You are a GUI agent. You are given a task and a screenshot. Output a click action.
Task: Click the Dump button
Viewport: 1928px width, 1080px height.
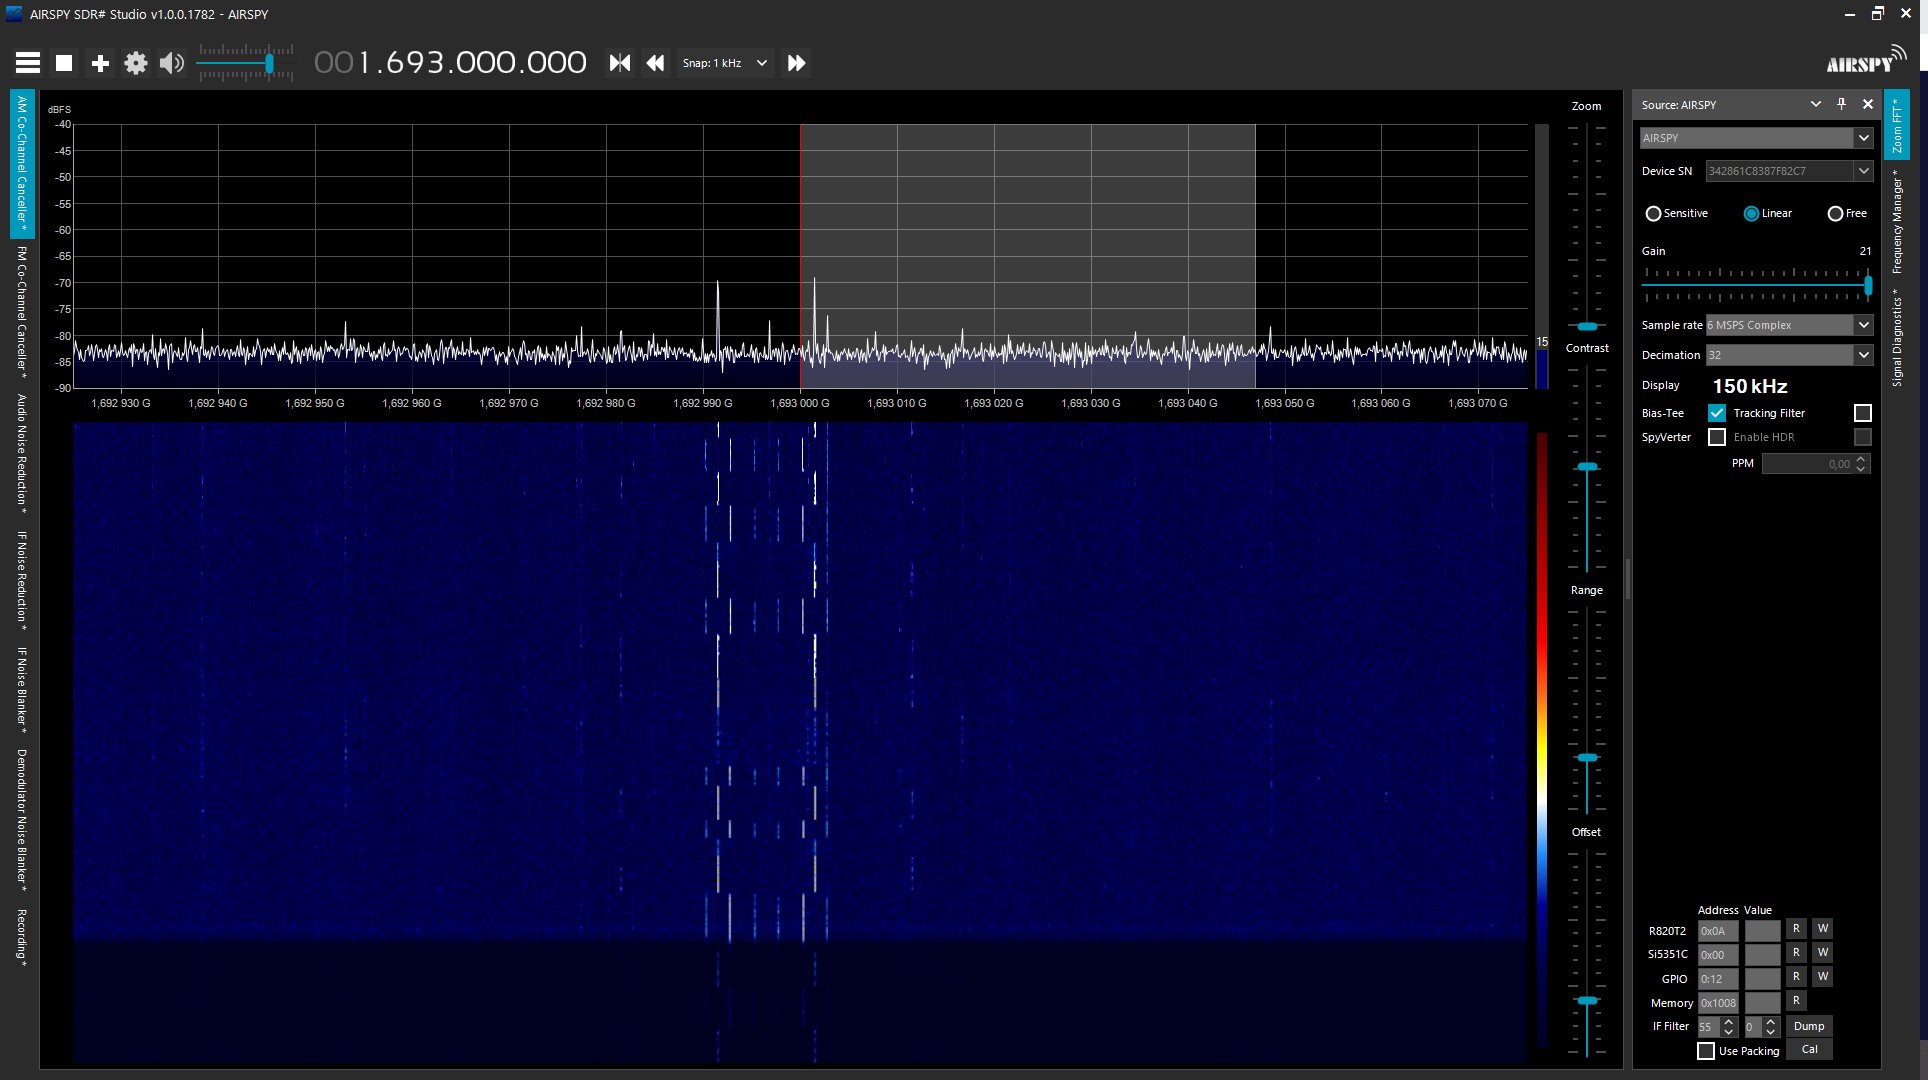pyautogui.click(x=1809, y=1026)
